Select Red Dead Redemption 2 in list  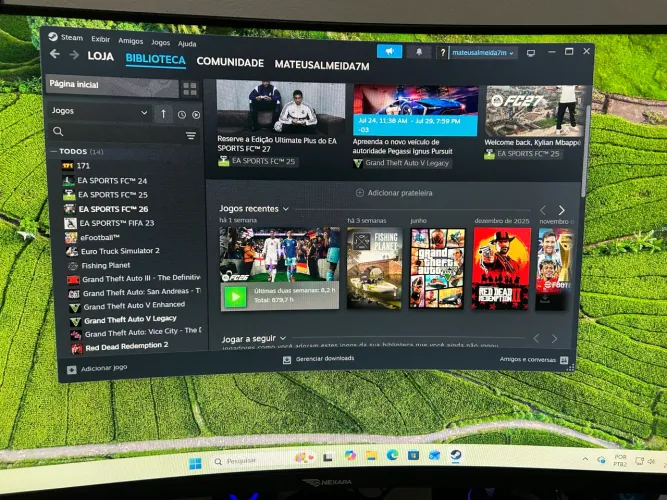coord(126,346)
